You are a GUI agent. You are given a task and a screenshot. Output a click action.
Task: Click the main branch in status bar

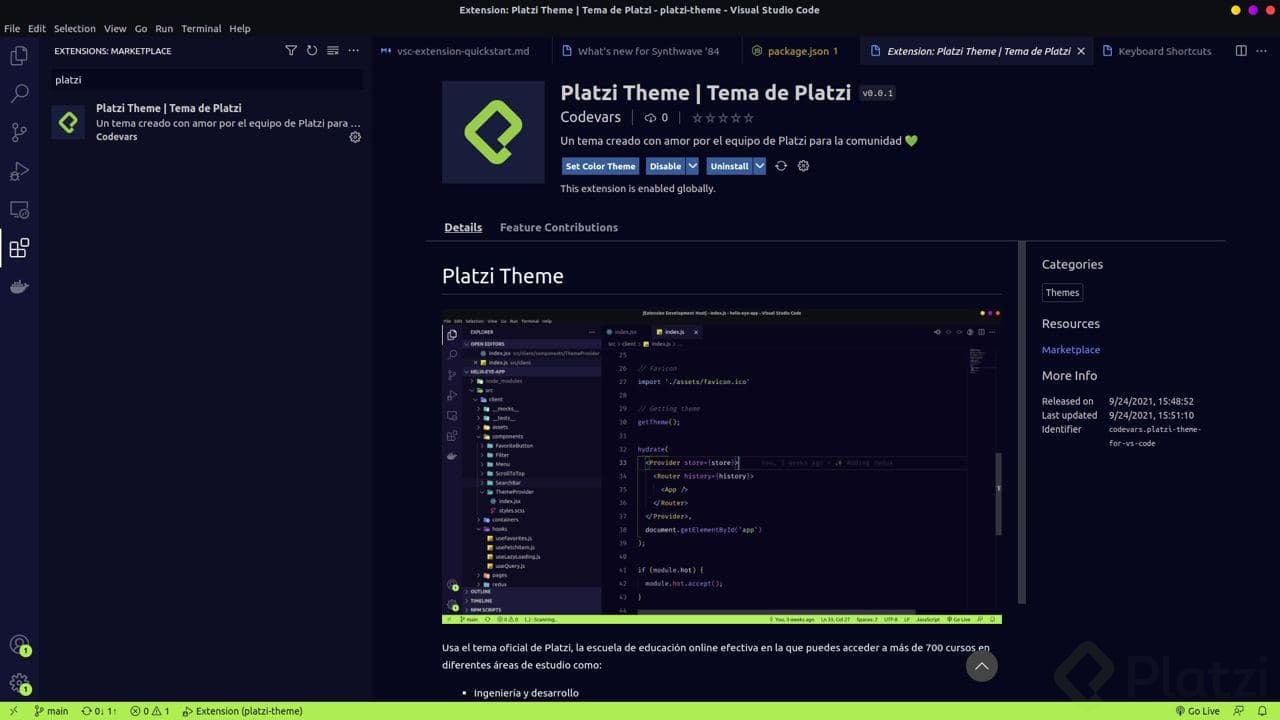point(52,711)
